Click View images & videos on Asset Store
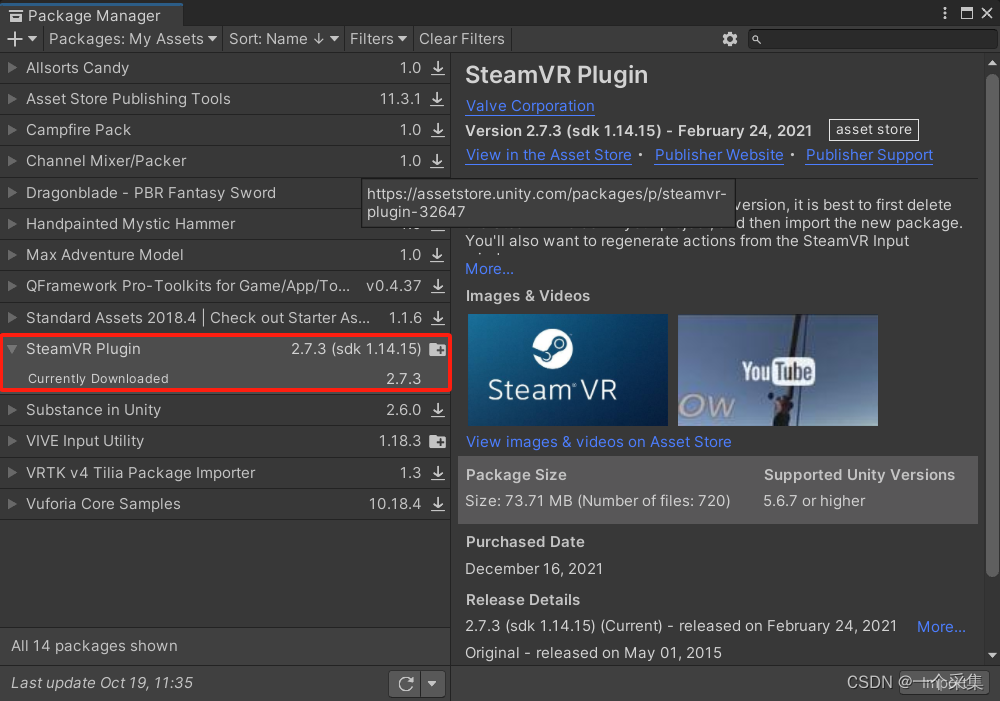 coord(598,442)
